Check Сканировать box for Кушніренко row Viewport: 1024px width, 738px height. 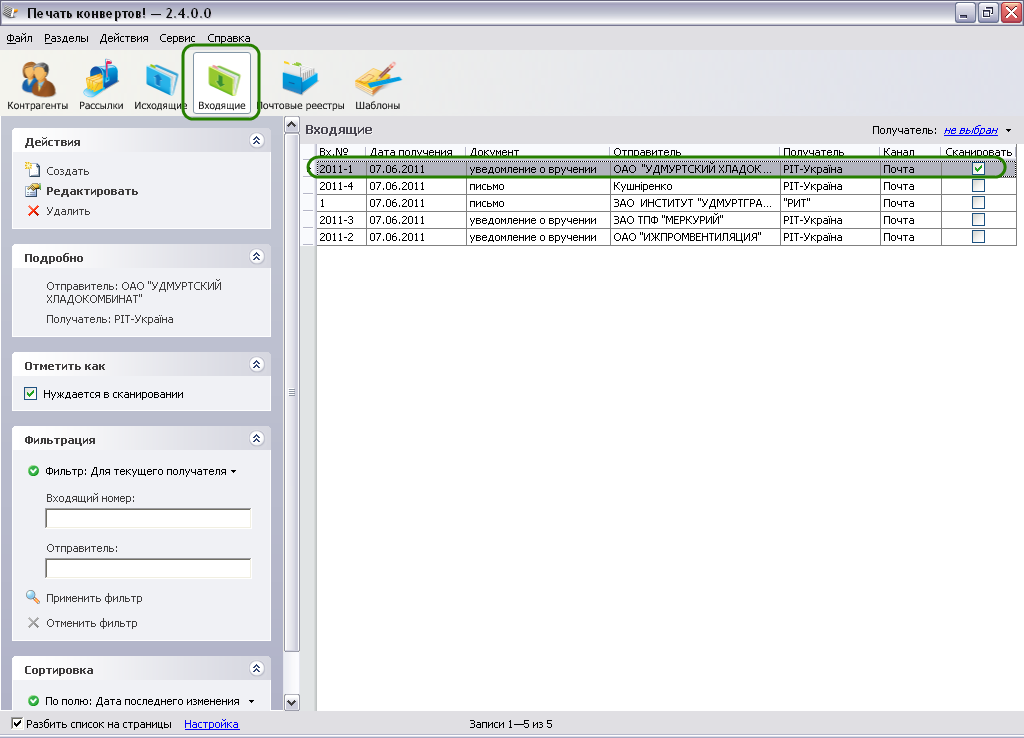(978, 186)
